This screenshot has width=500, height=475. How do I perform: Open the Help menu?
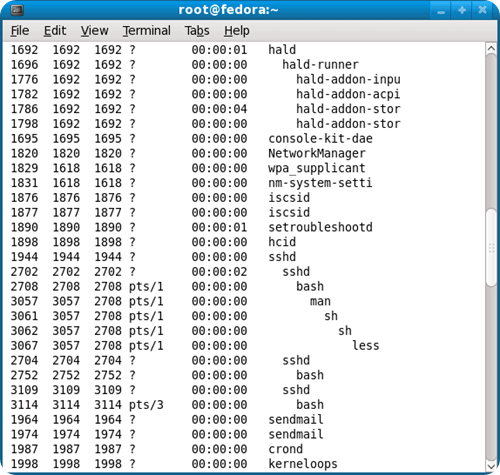237,31
